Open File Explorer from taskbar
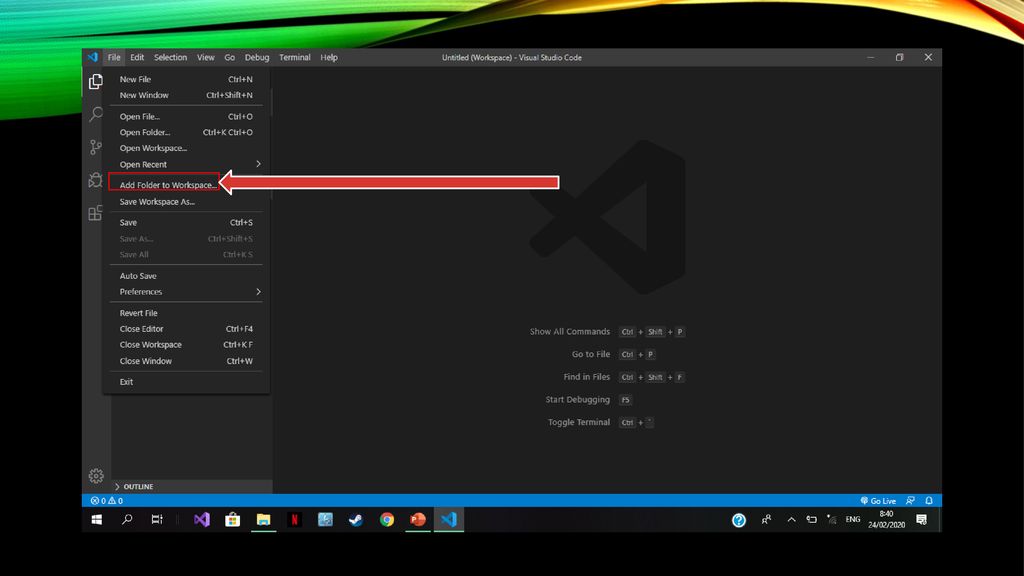1024x576 pixels. click(x=263, y=520)
